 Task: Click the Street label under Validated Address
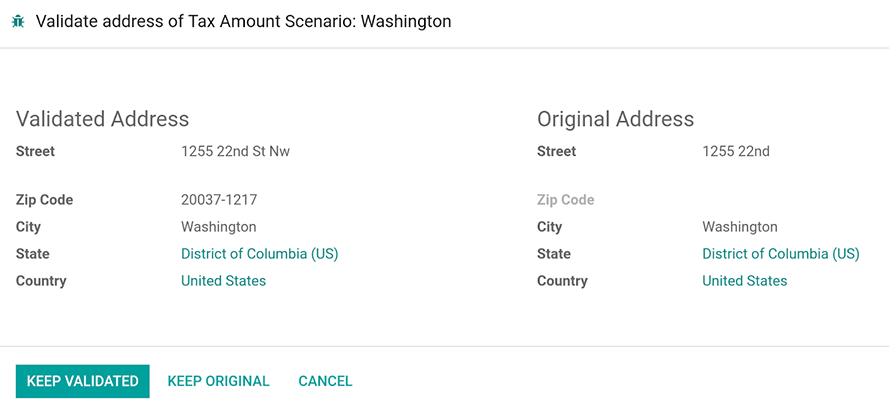coord(35,152)
